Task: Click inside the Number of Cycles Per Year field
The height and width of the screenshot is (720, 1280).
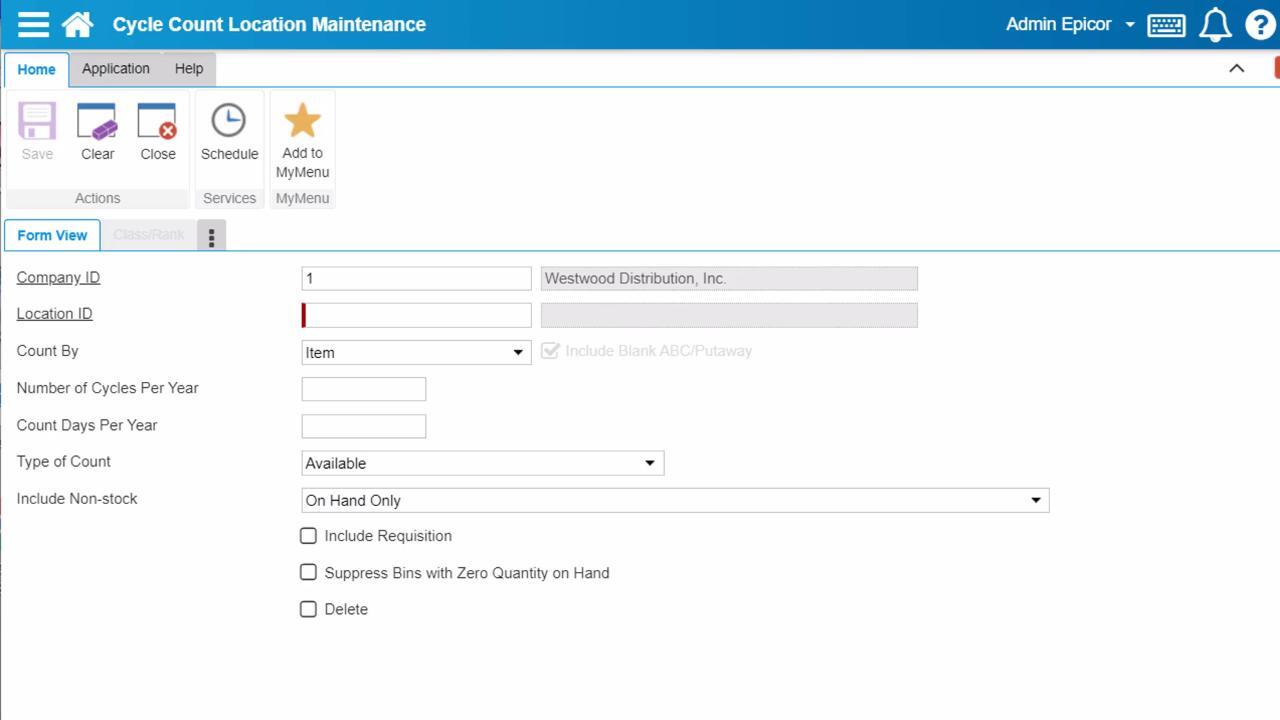Action: point(363,388)
